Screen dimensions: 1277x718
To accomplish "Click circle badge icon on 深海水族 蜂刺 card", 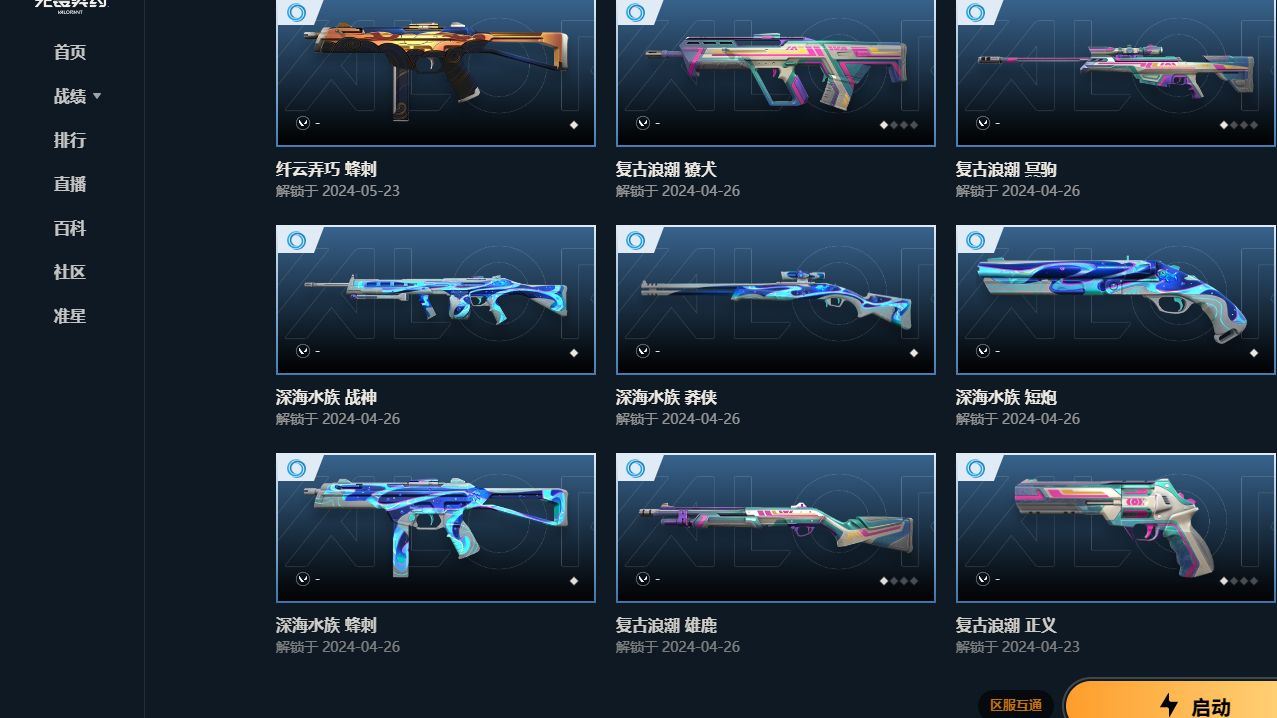I will 297,468.
